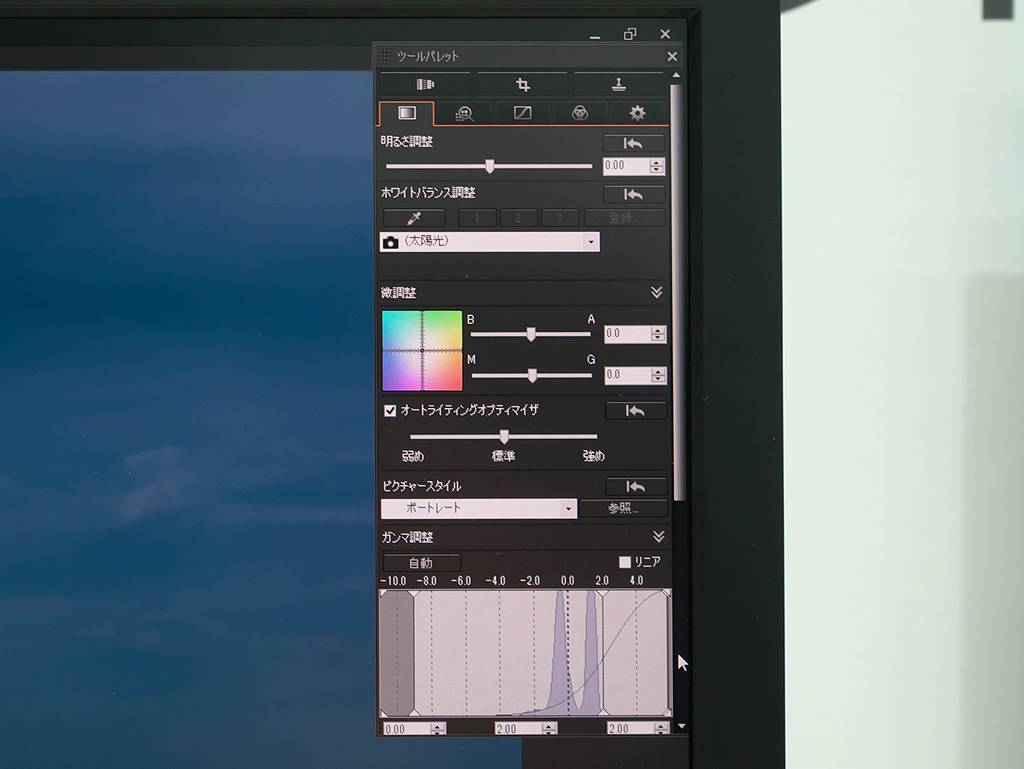Viewport: 1024px width, 769px height.
Task: Select white balance preset 2
Action: pyautogui.click(x=519, y=217)
